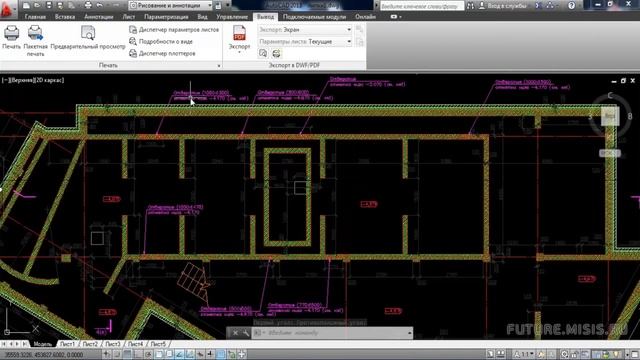Click the keyword search input field
640x360 pixels.
[x=422, y=6]
